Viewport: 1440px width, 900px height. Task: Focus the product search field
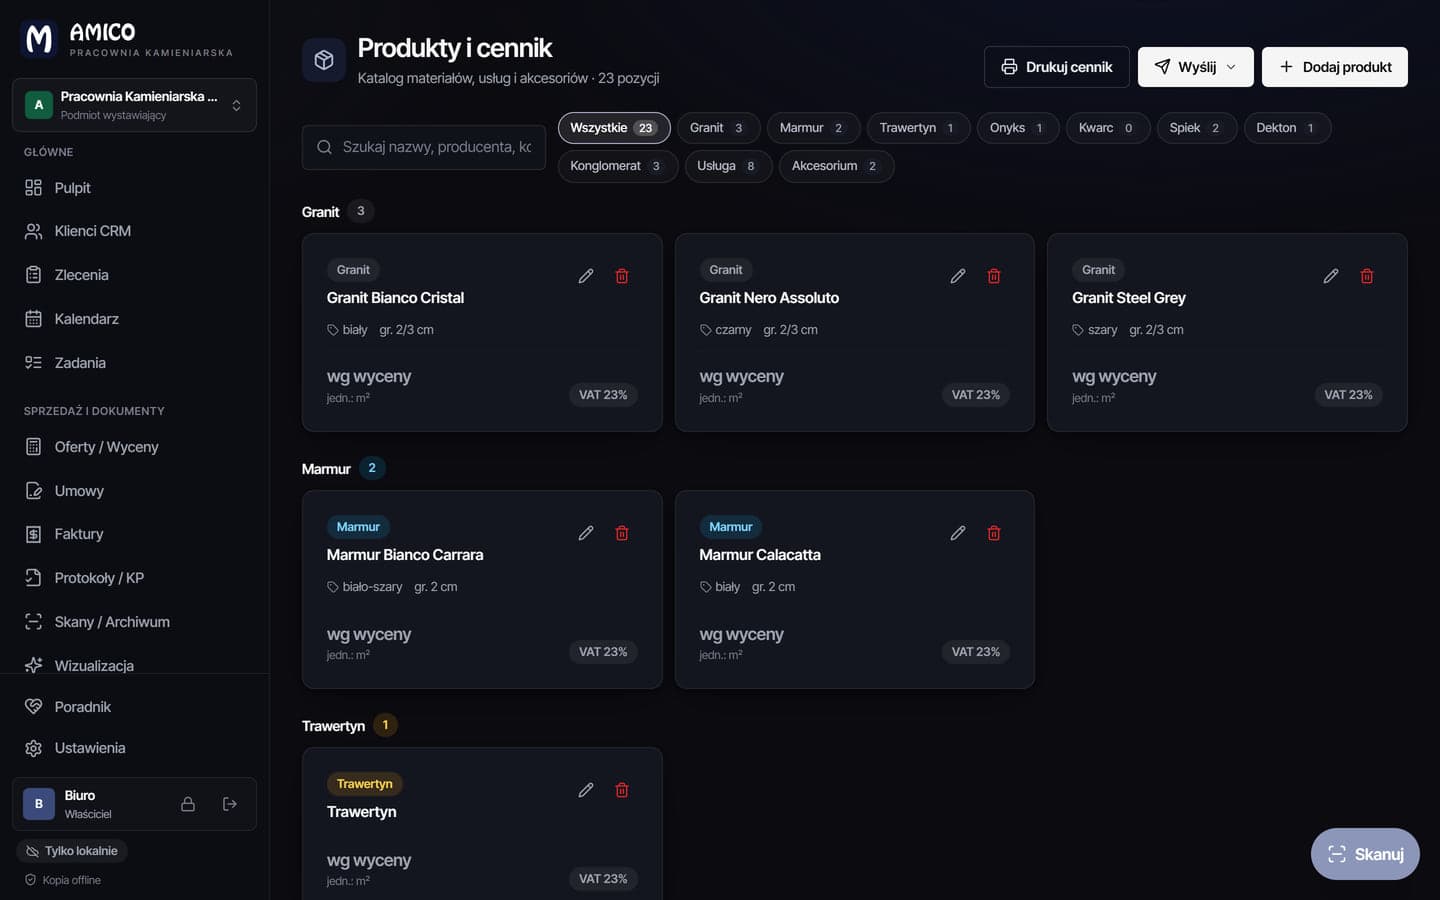click(x=424, y=147)
